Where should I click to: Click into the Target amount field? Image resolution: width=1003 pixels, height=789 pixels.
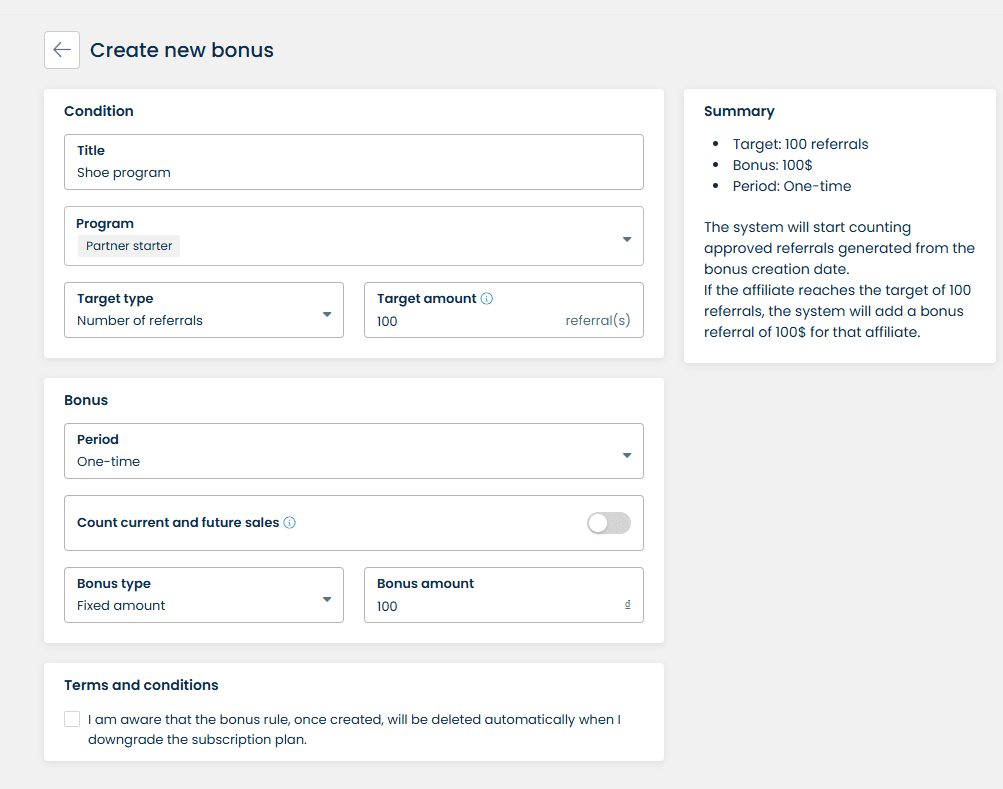(460, 321)
